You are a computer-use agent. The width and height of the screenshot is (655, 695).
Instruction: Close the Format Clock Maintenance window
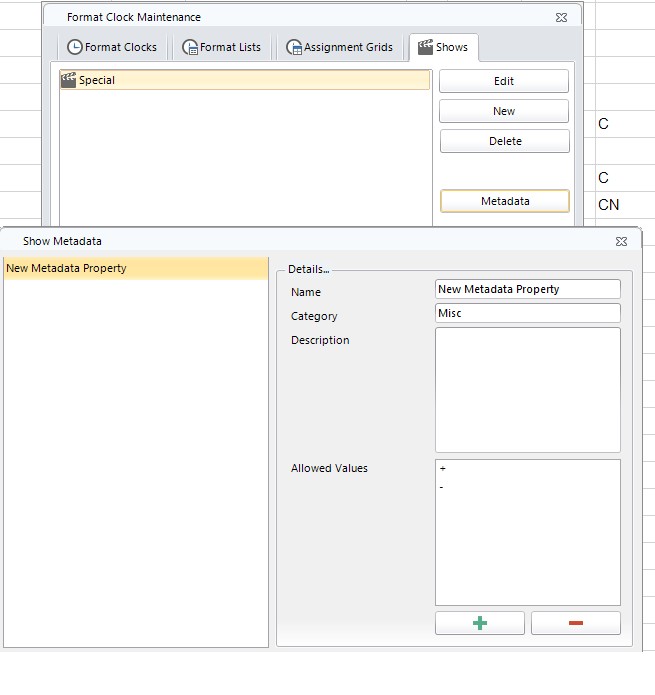[x=561, y=17]
